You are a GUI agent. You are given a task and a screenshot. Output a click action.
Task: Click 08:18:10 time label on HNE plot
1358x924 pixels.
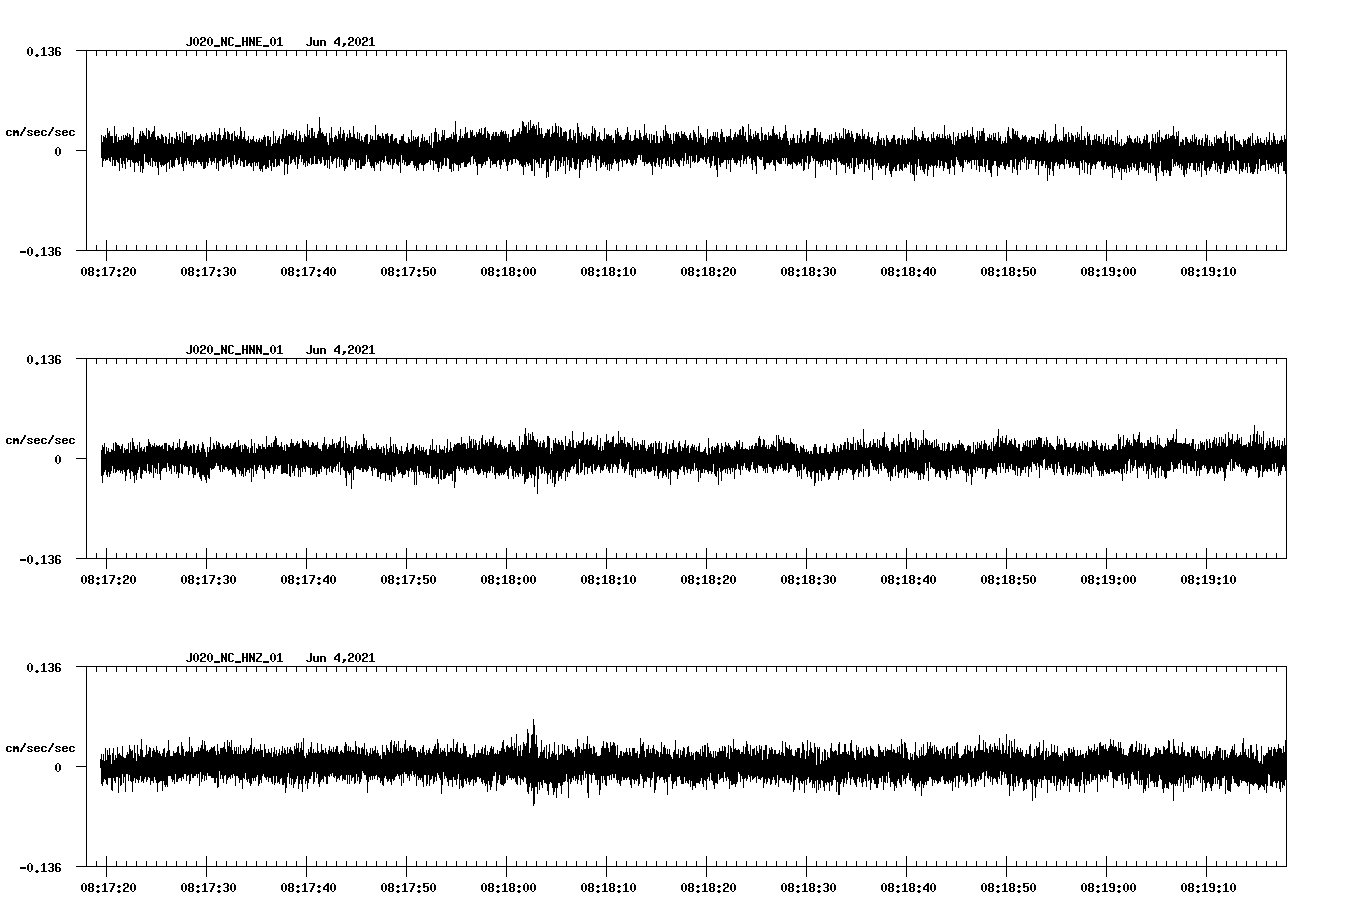pos(608,271)
